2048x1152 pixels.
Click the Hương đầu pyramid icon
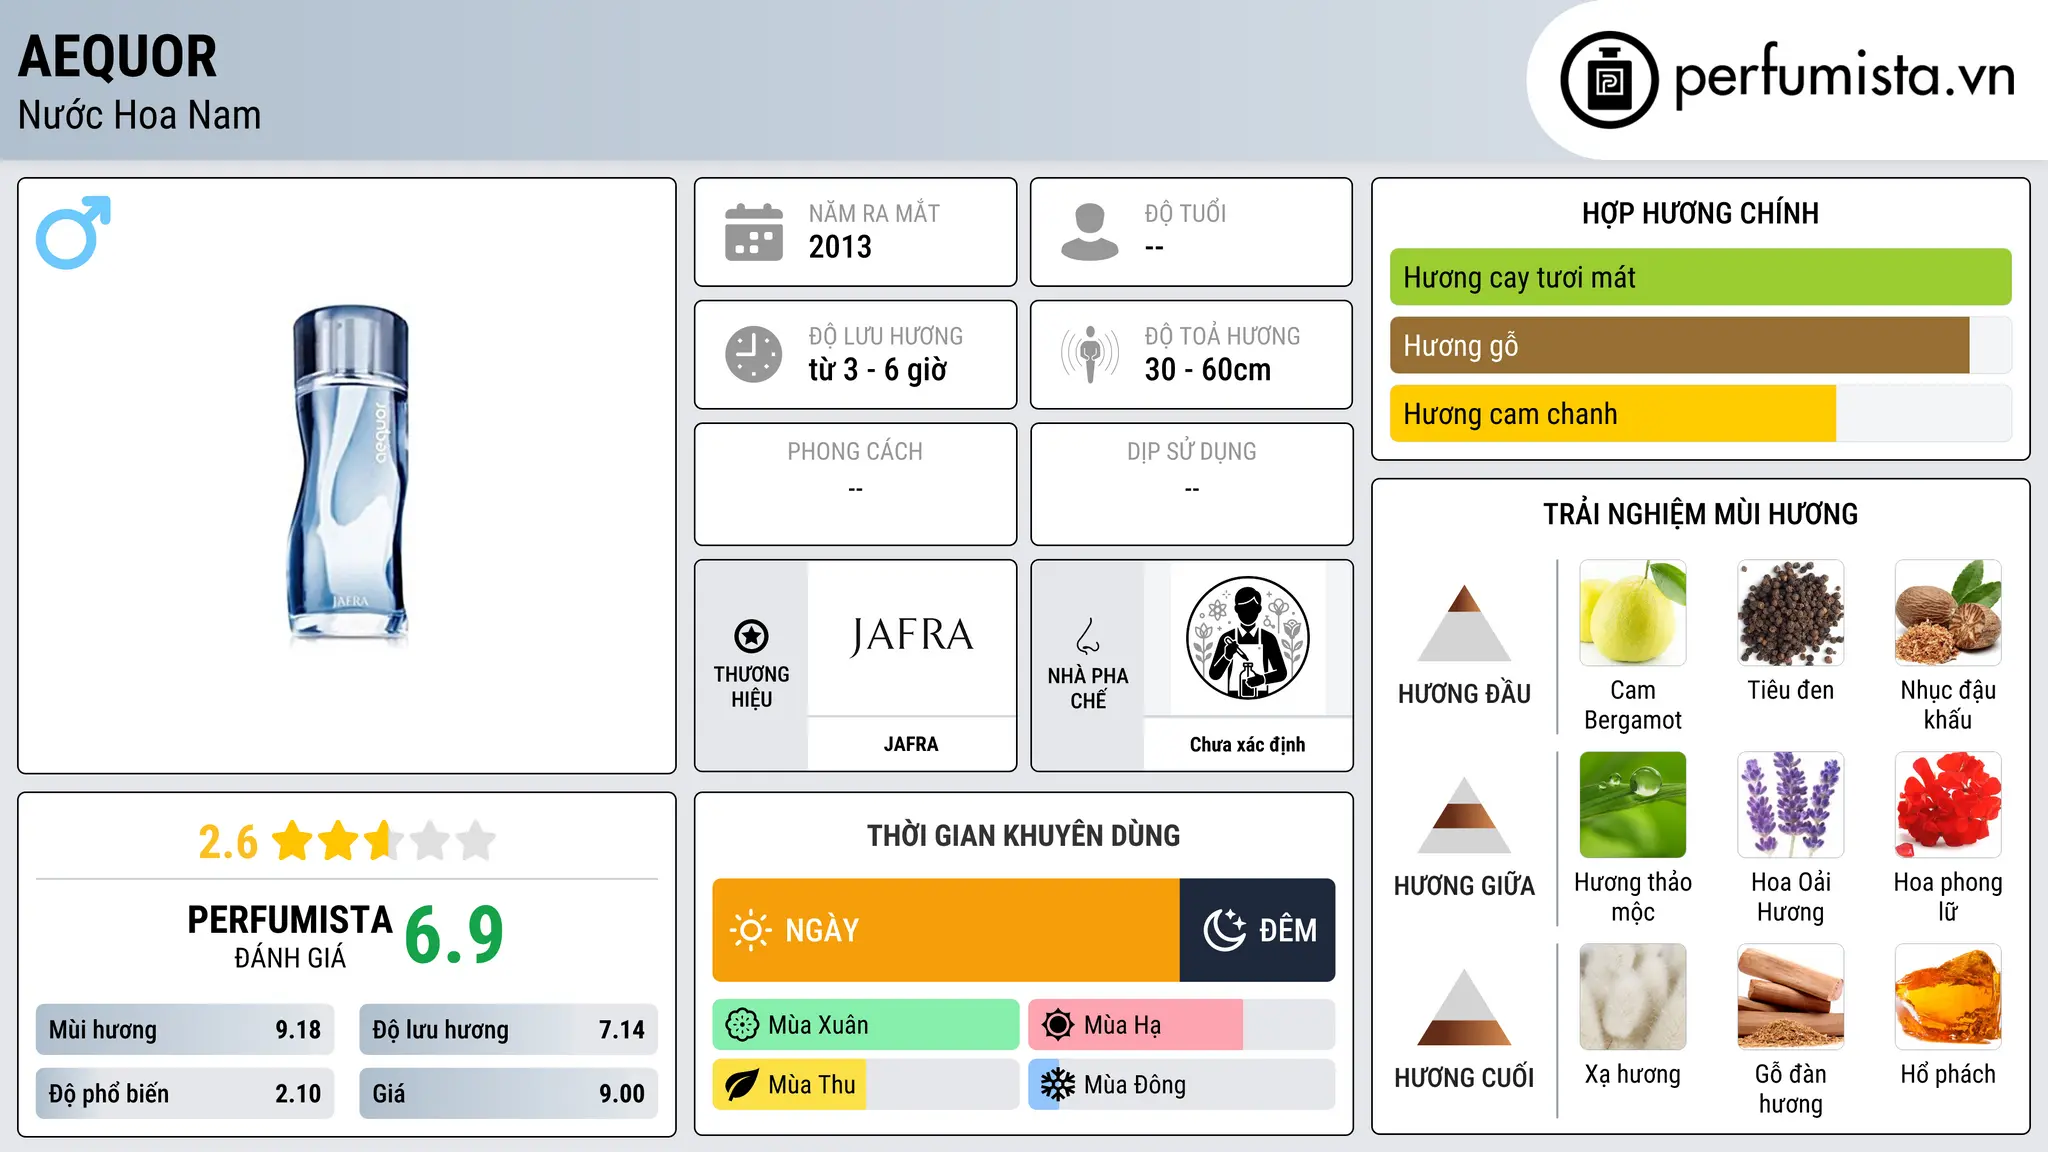coord(1464,622)
